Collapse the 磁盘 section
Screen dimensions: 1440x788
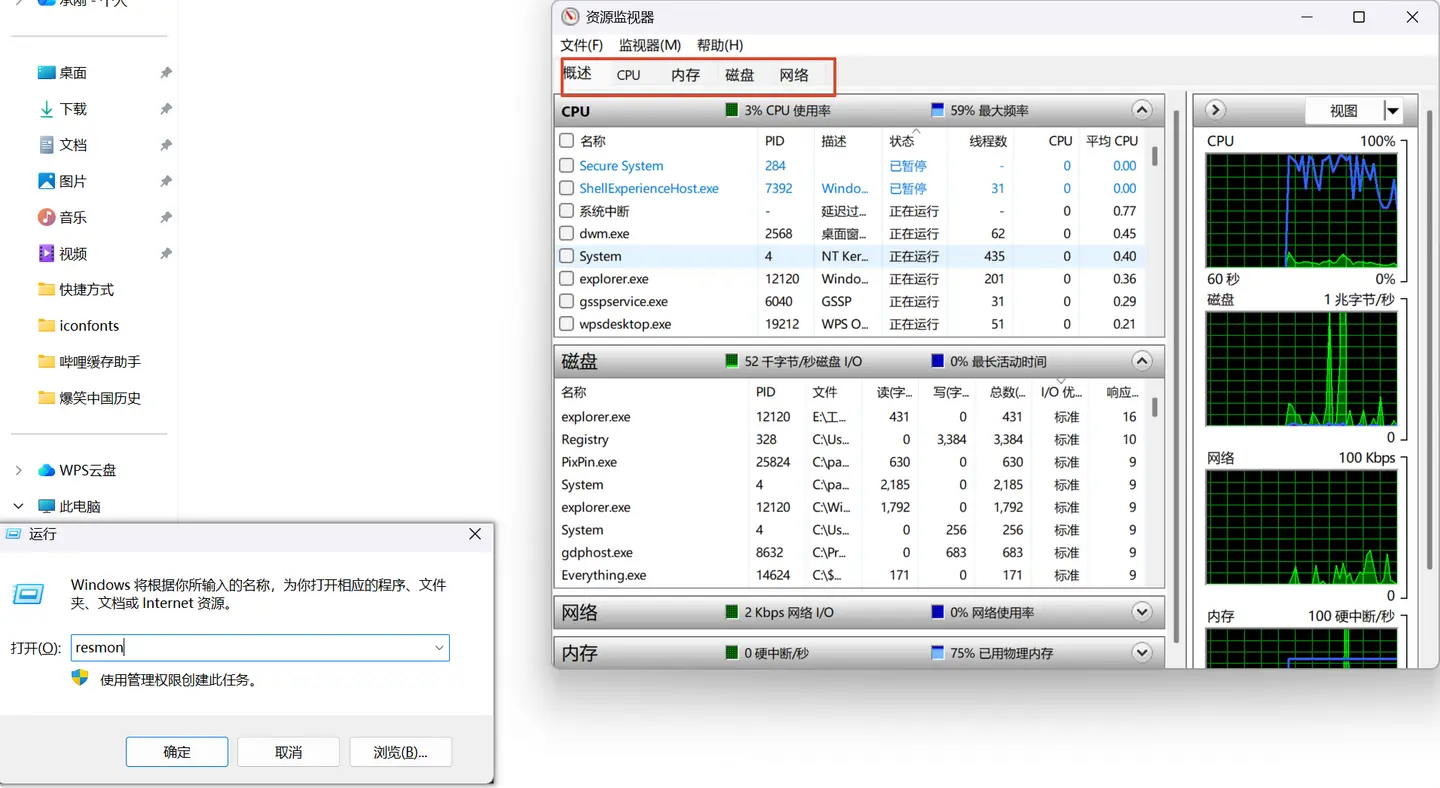1142,361
